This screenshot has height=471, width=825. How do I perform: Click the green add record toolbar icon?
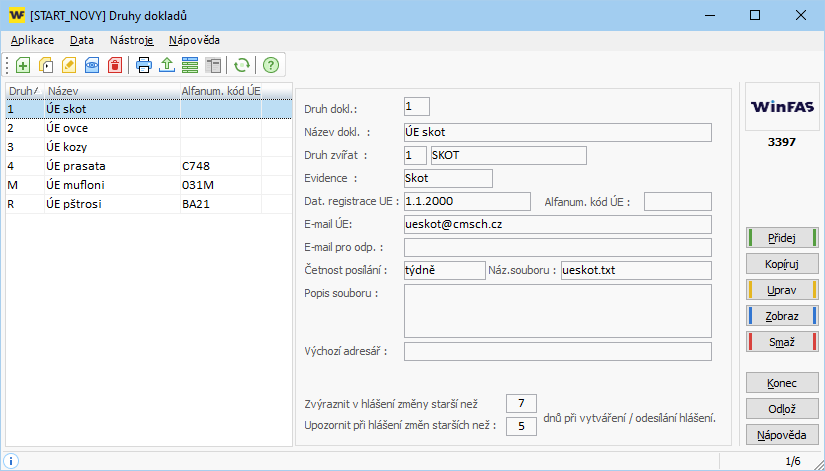click(22, 65)
